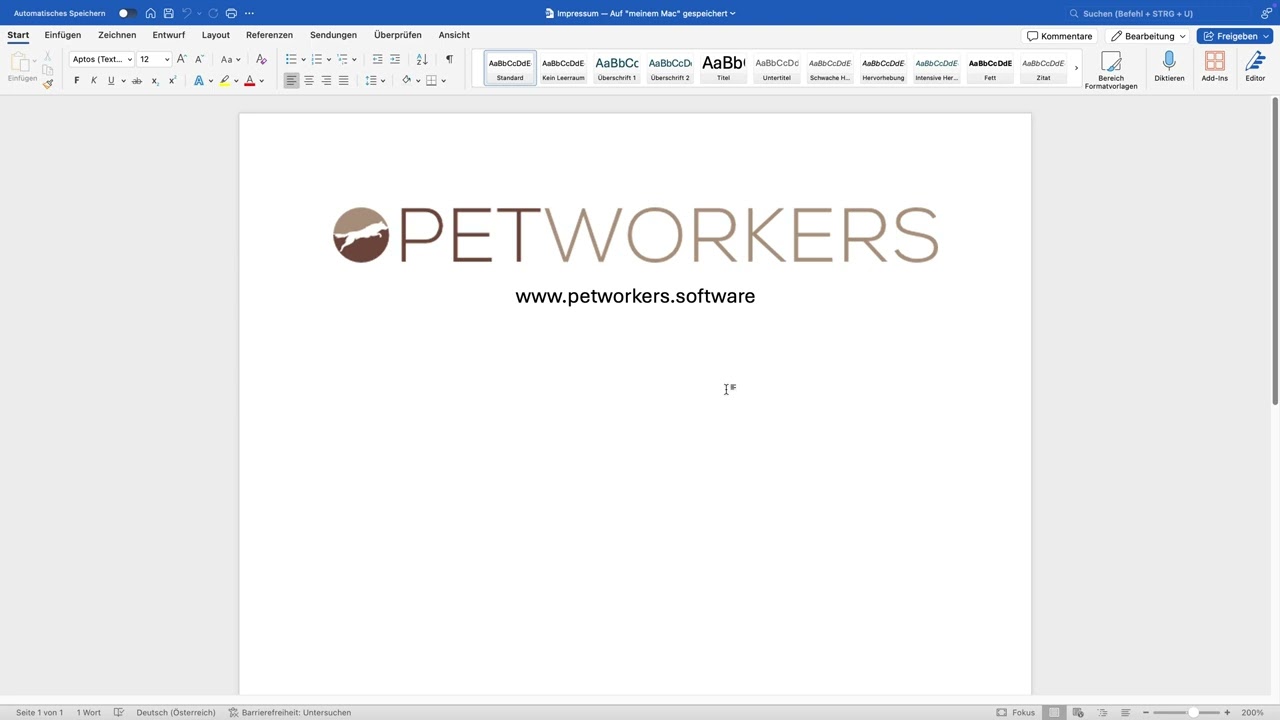The height and width of the screenshot is (720, 1280).
Task: Sort the selected text
Action: [422, 59]
